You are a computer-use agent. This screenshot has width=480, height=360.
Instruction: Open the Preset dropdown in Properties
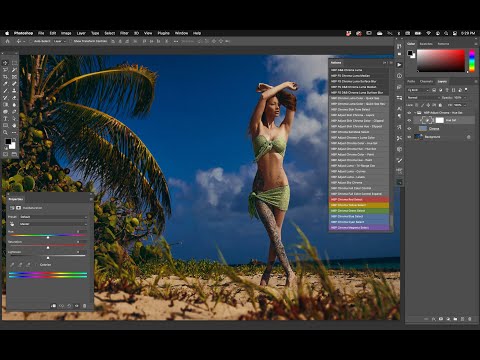(x=53, y=217)
